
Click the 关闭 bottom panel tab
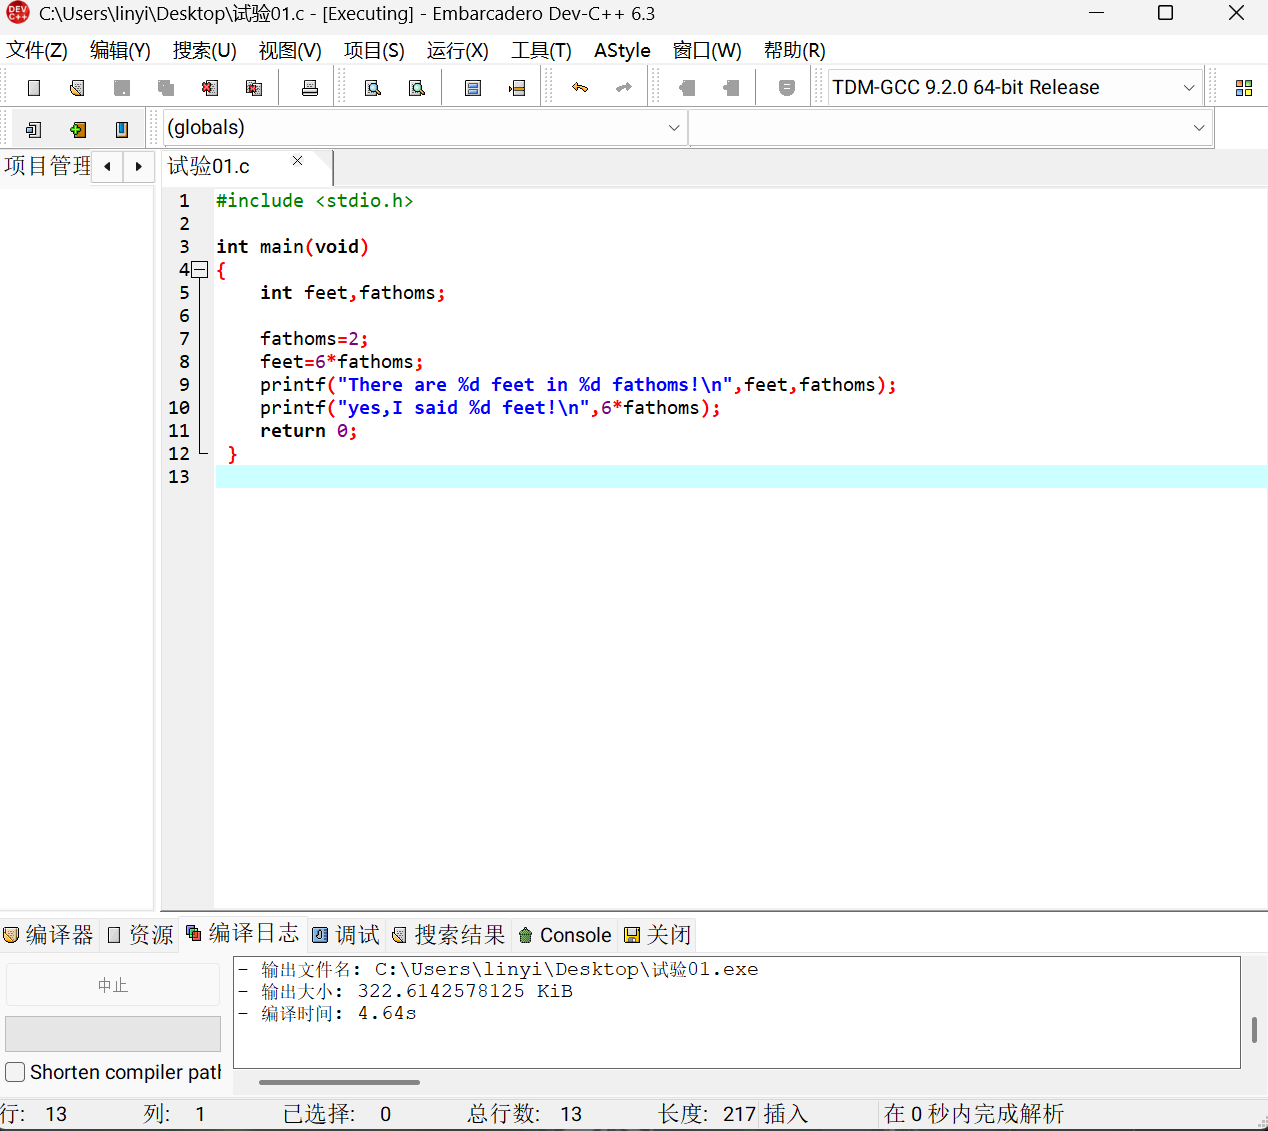(657, 935)
